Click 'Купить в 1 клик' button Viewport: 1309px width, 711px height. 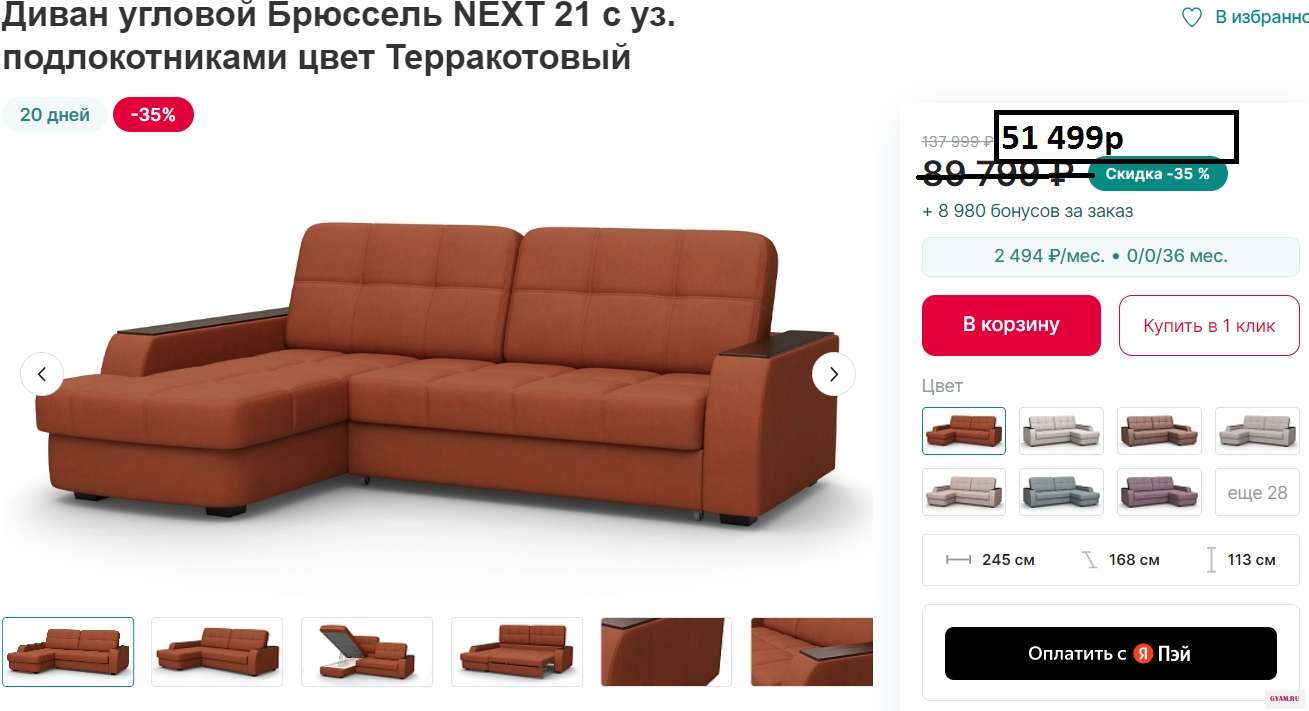pyautogui.click(x=1209, y=325)
